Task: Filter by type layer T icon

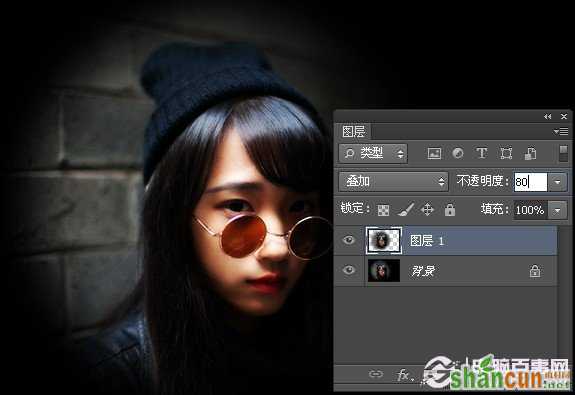Action: [x=481, y=153]
